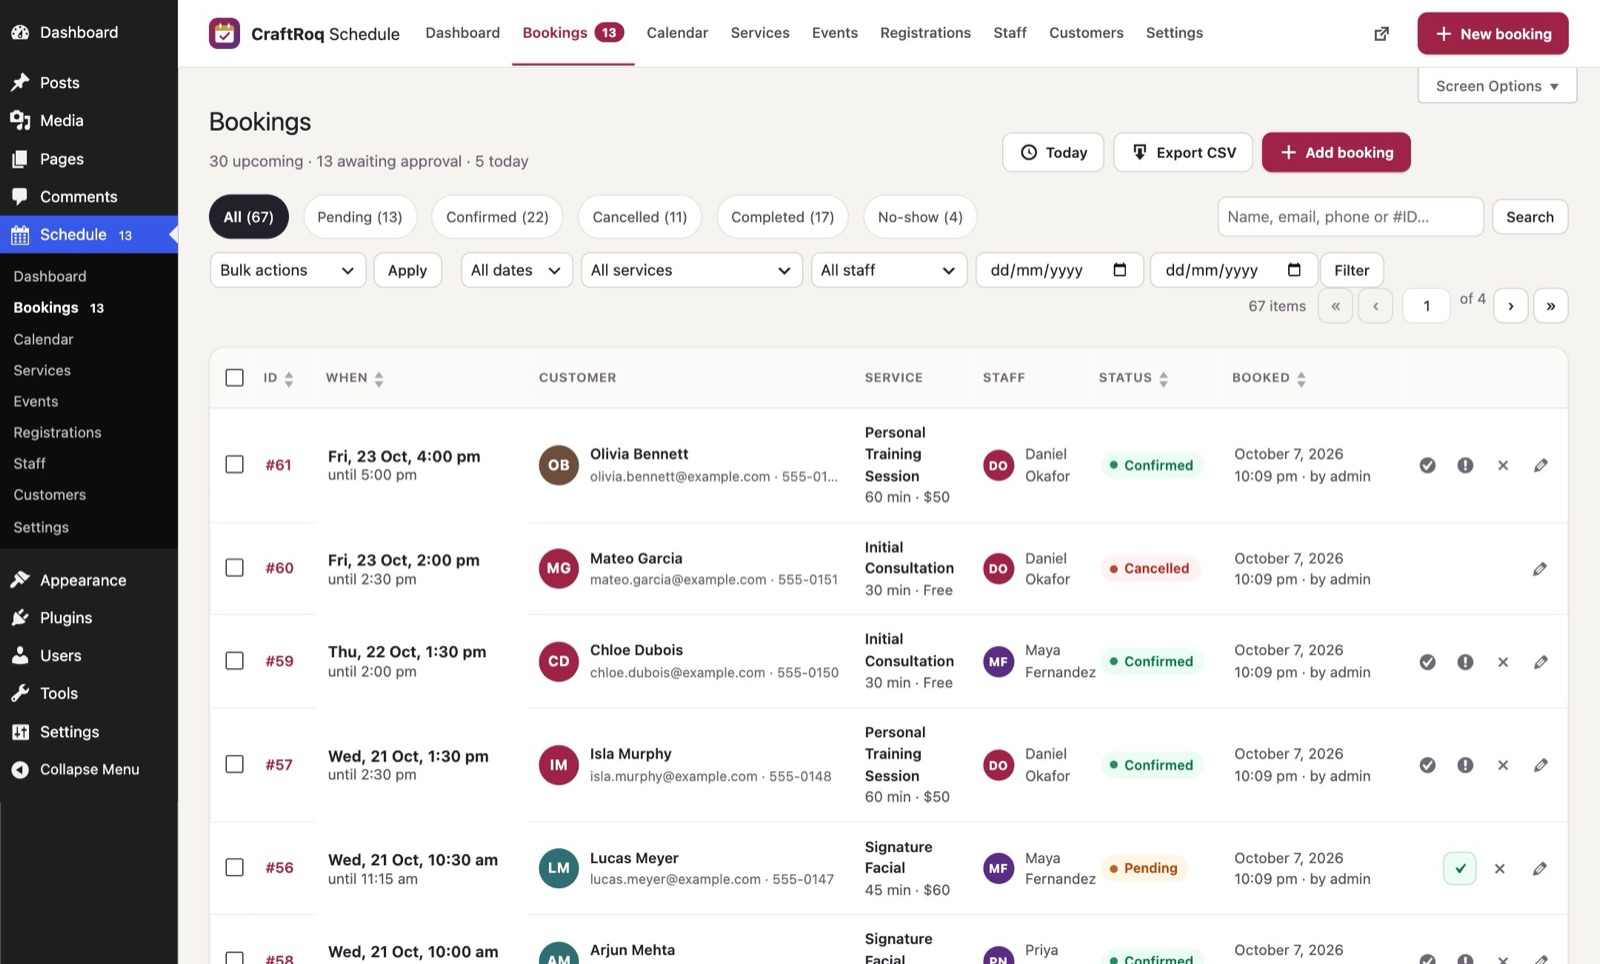
Task: Edit booking #56 via the pencil icon
Action: [x=1540, y=869]
